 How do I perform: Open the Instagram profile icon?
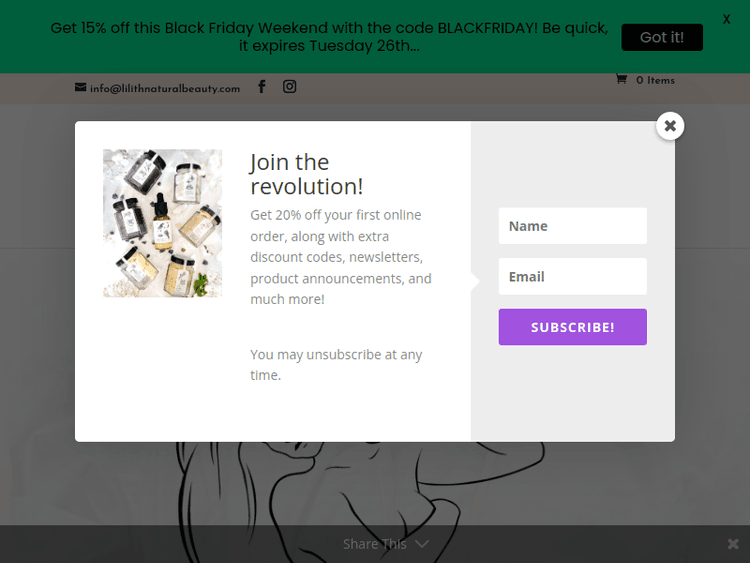(289, 87)
